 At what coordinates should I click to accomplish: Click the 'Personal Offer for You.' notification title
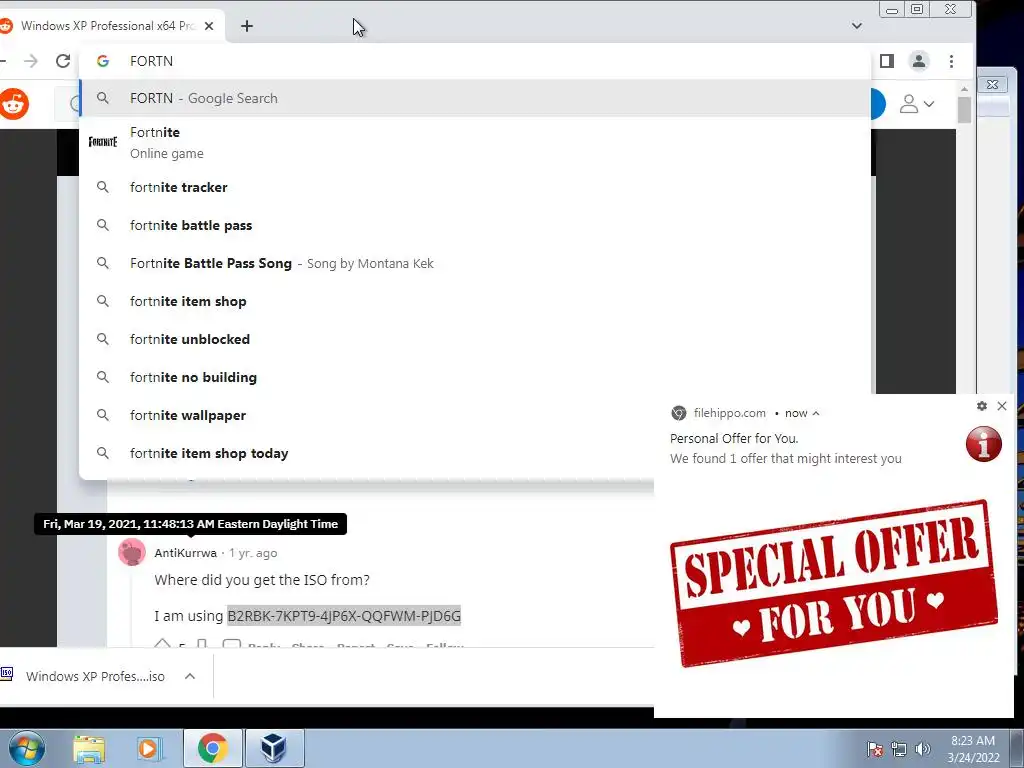pos(734,439)
